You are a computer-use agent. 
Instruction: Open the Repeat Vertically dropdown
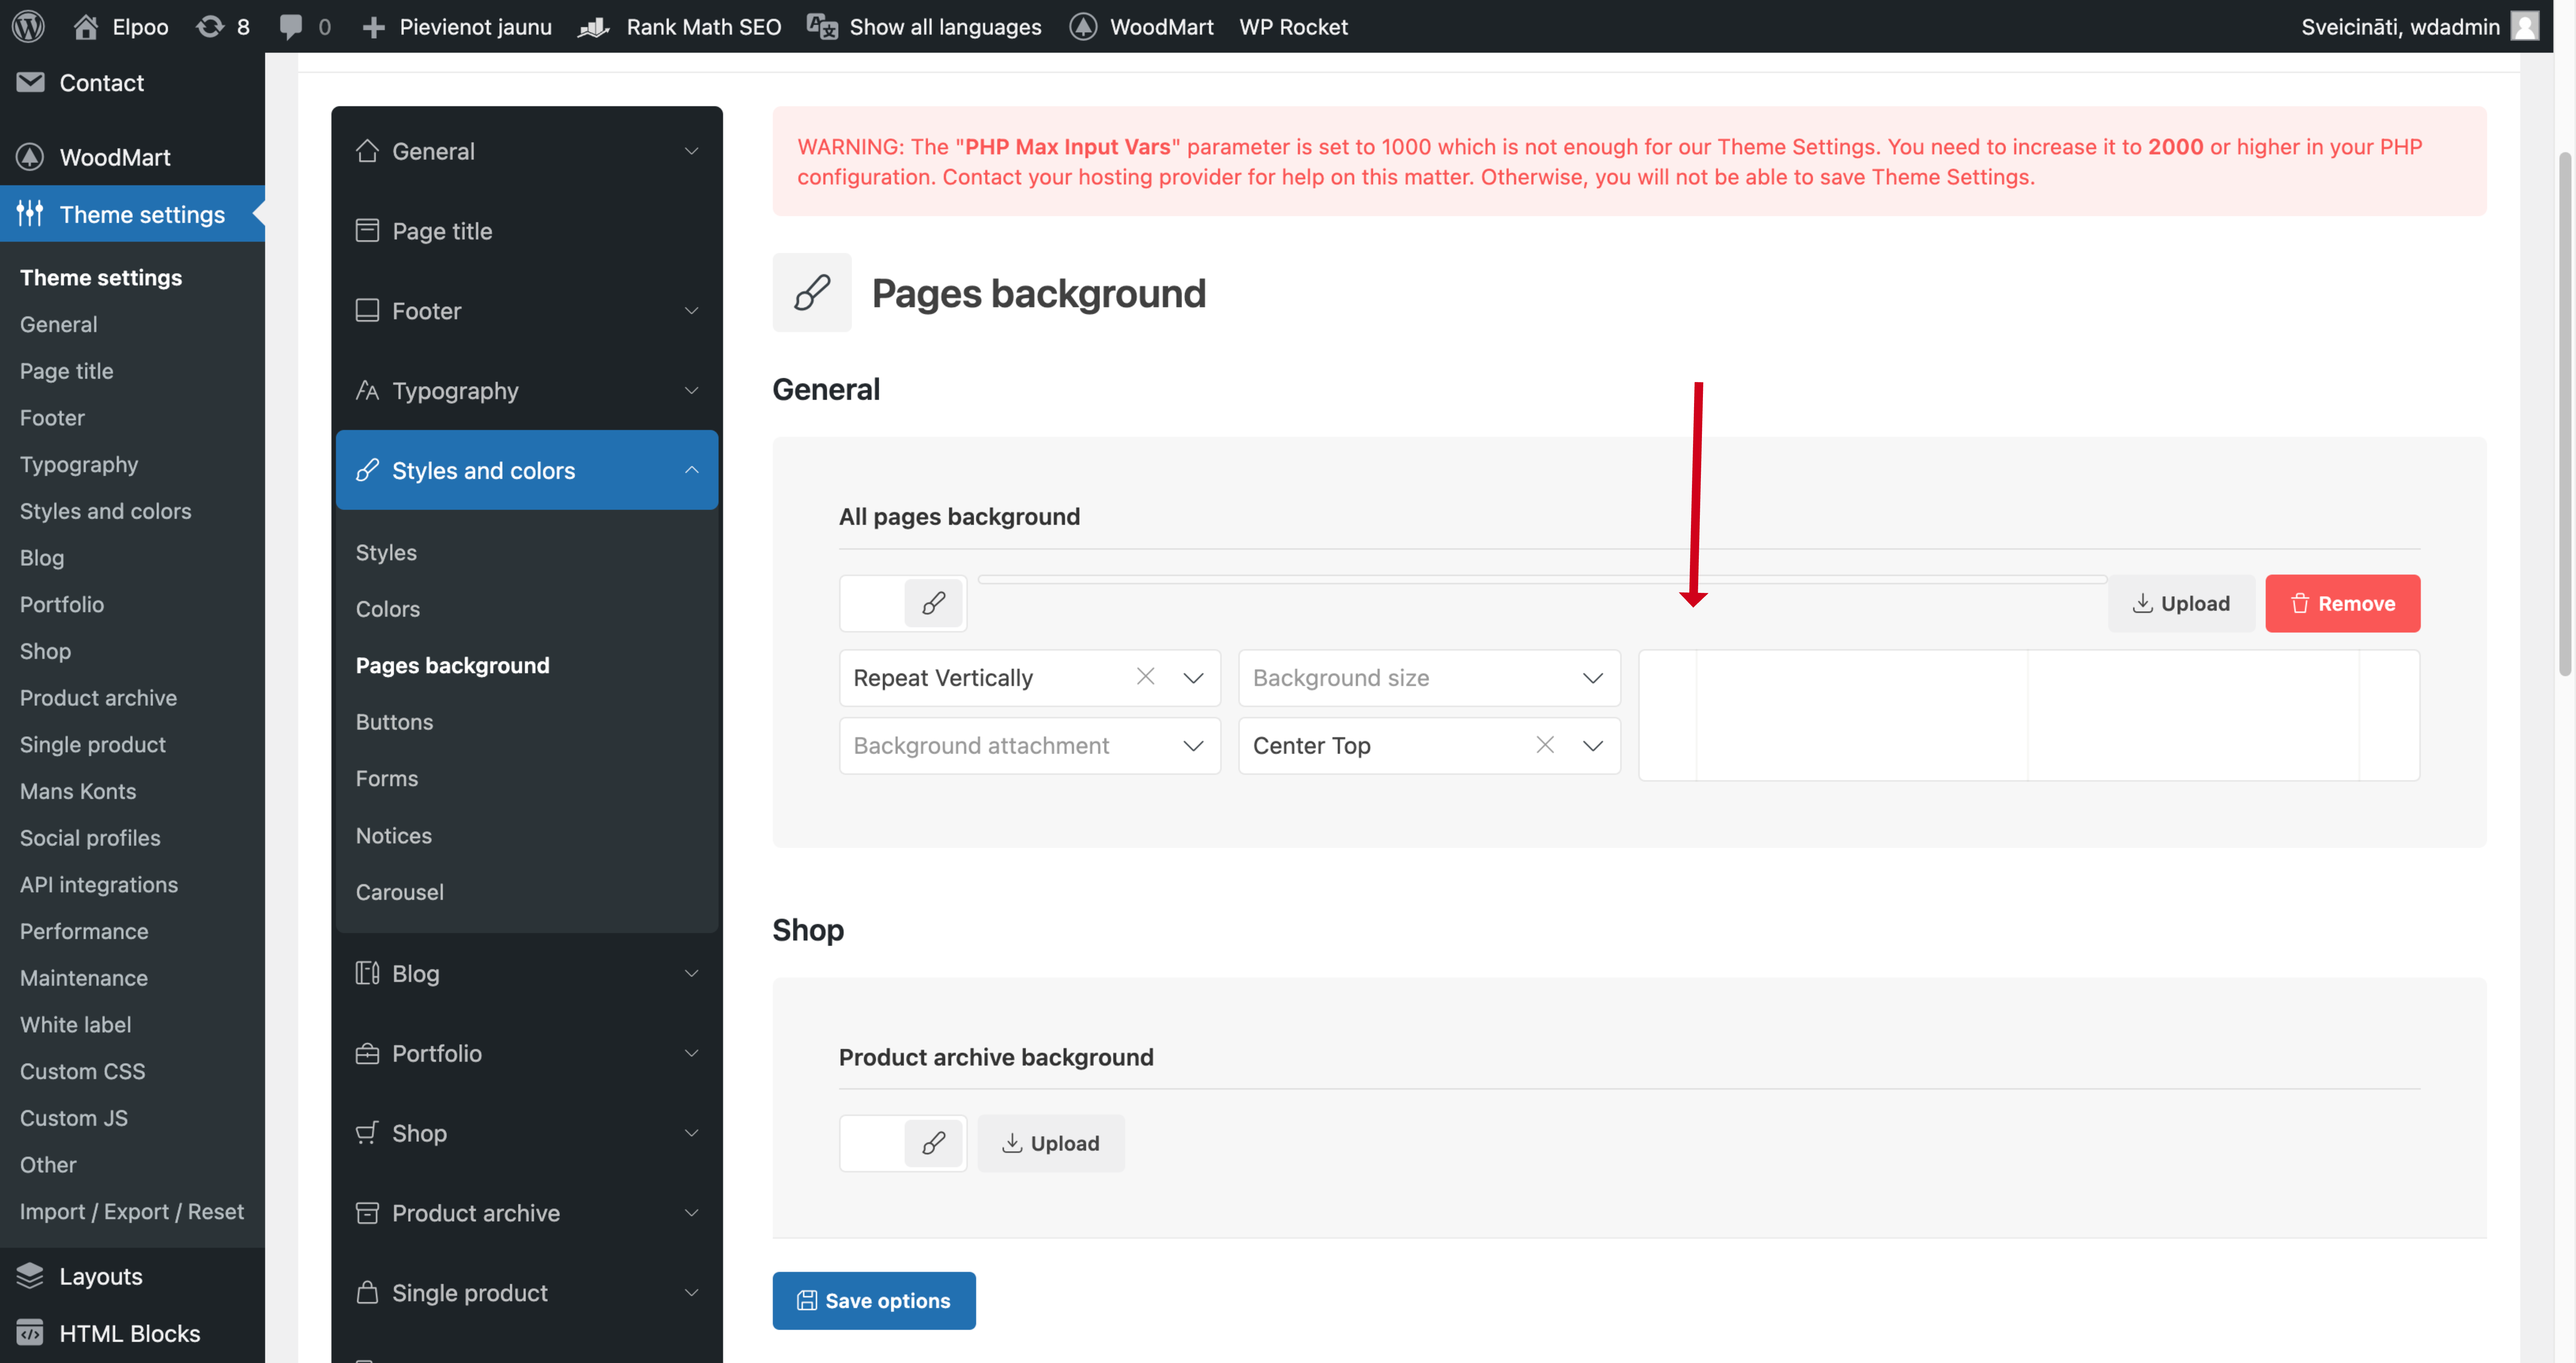point(1193,678)
